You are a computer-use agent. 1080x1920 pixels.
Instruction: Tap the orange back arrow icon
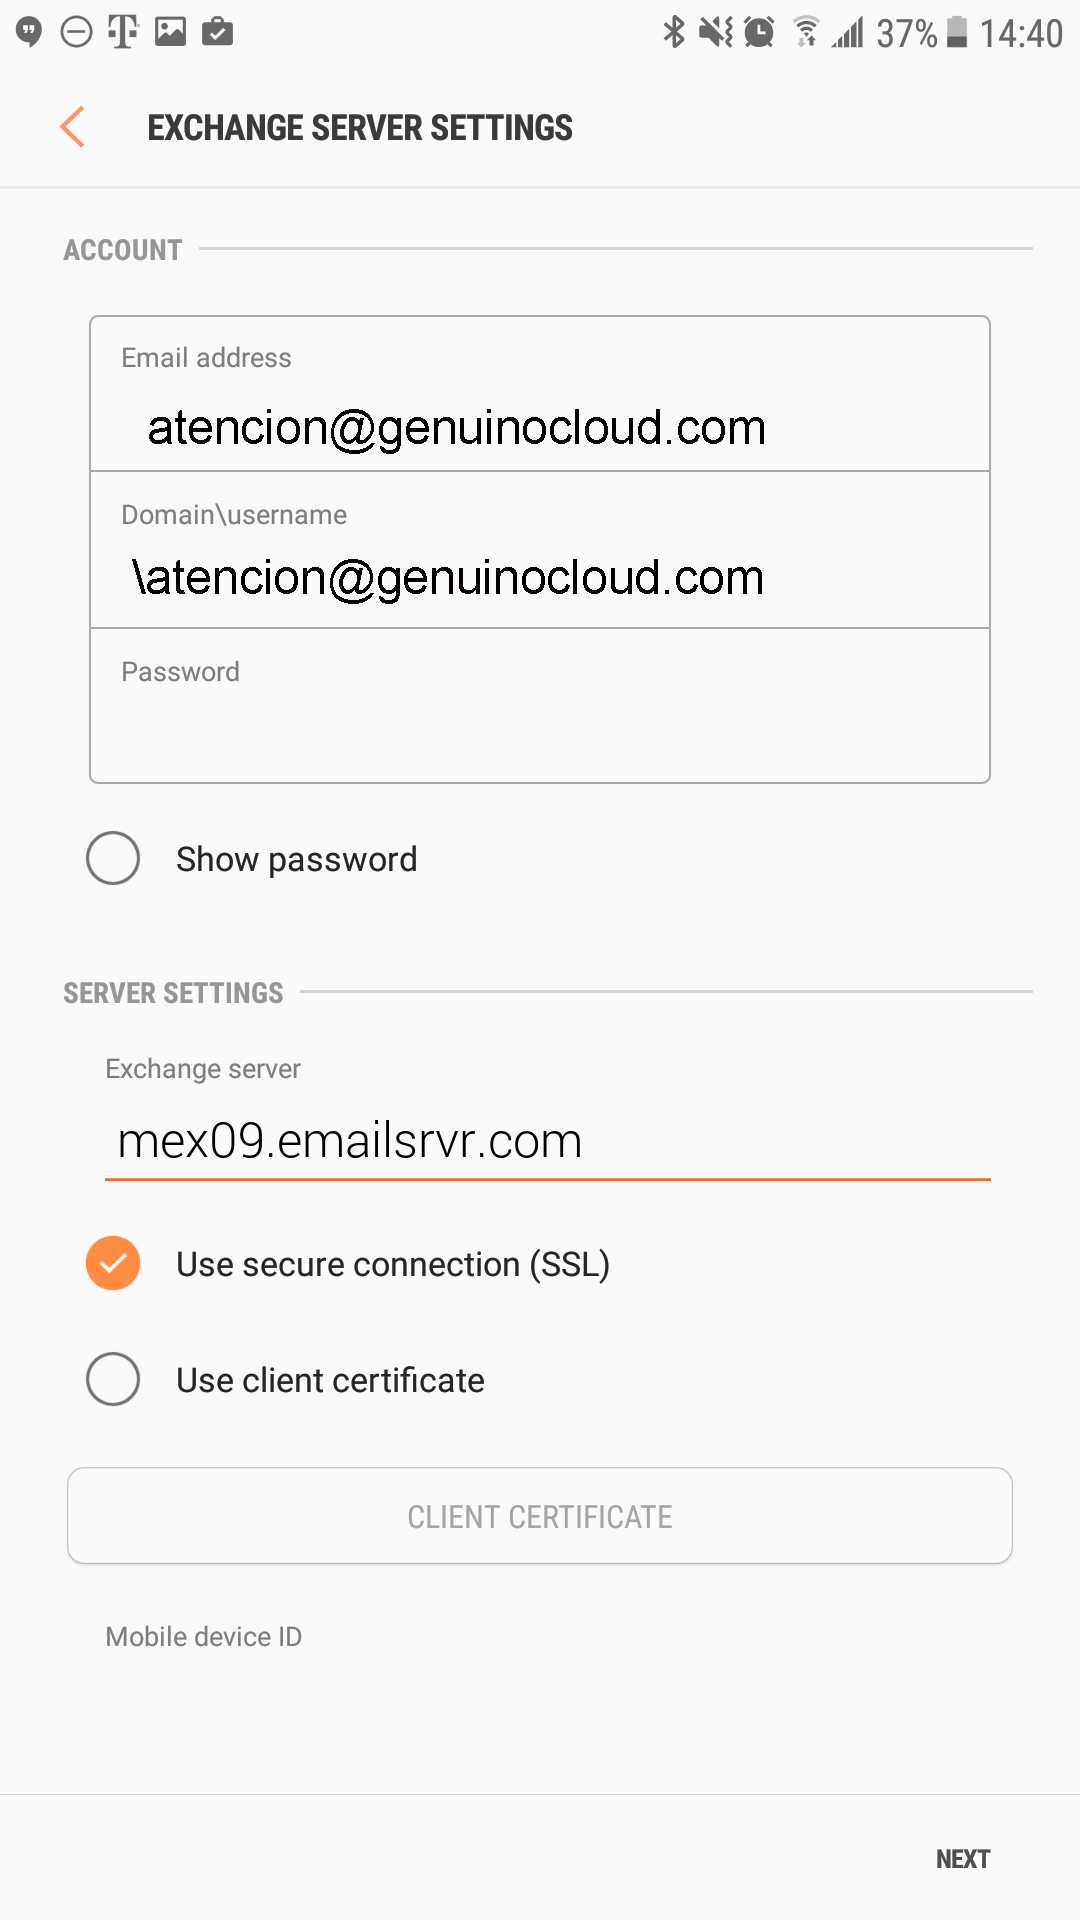point(72,127)
